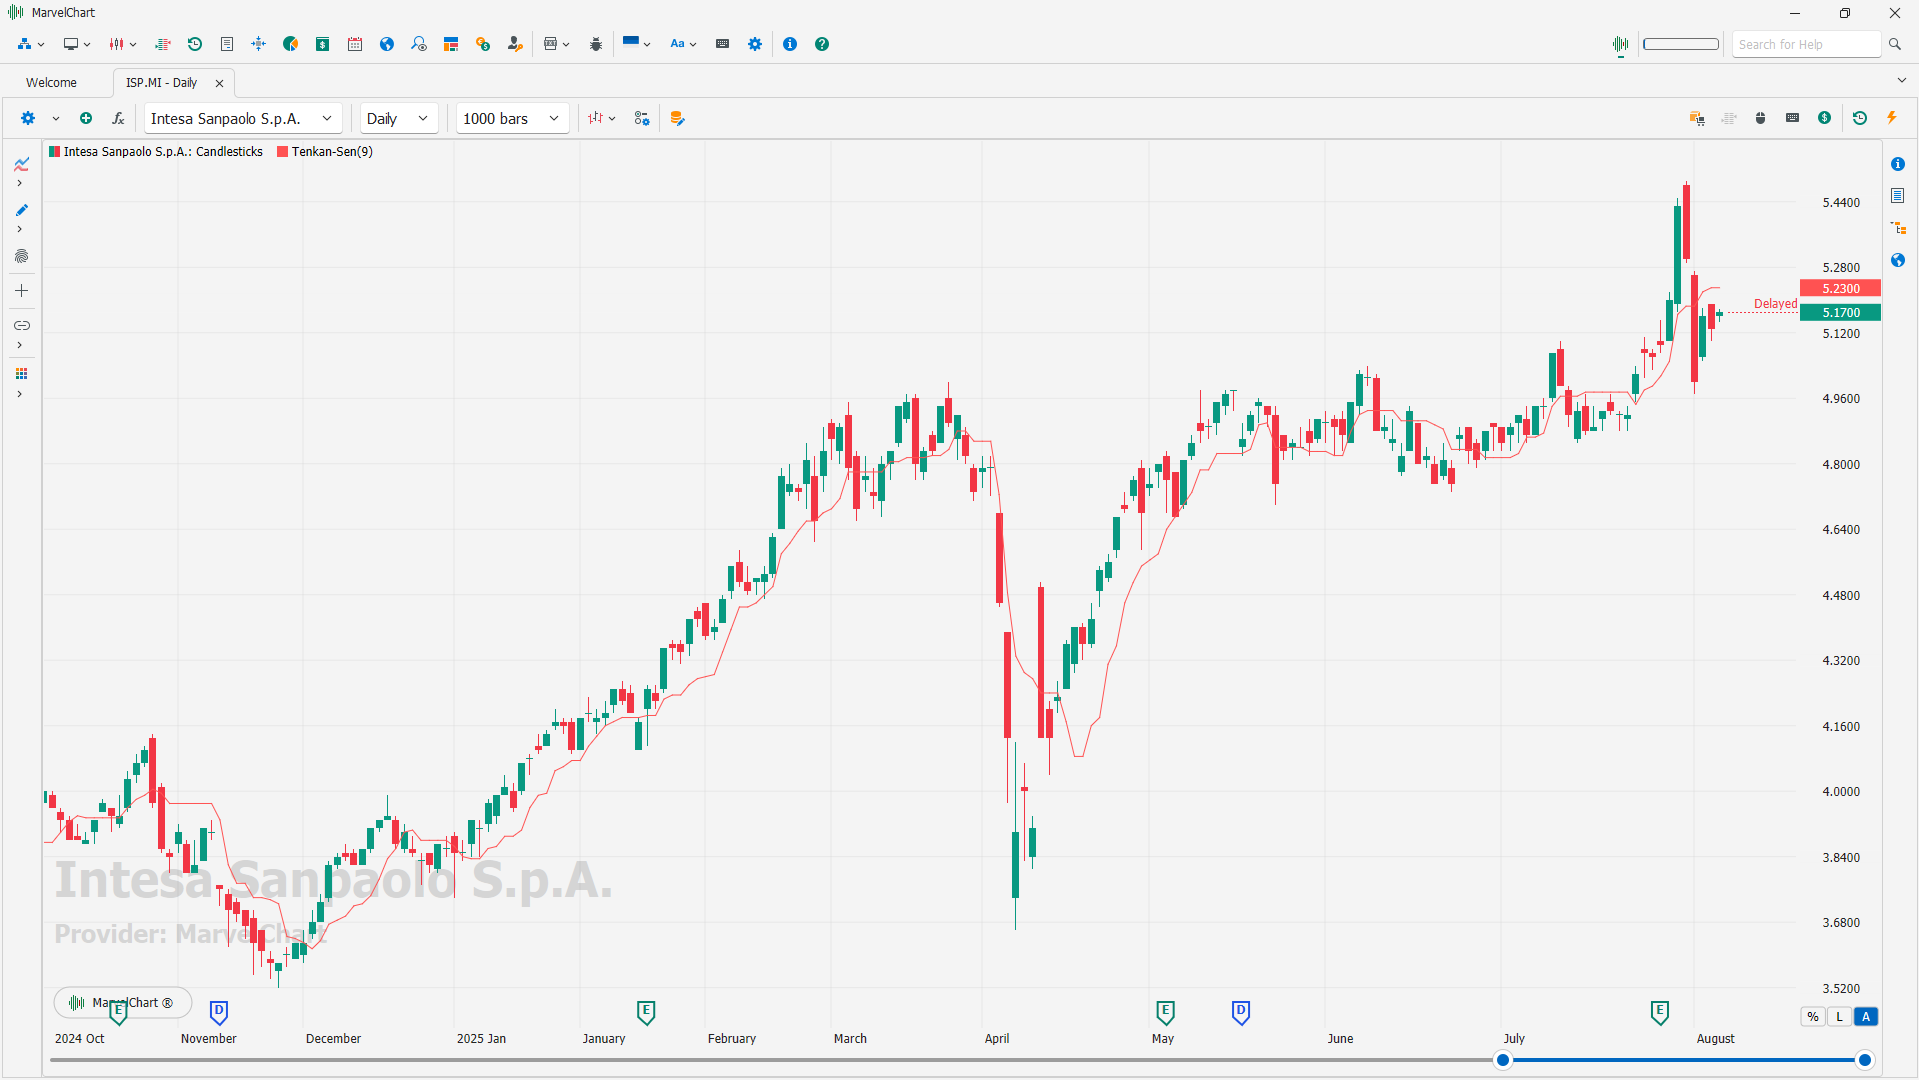Click the currency coins icon
The image size is (1919, 1080).
[483, 44]
